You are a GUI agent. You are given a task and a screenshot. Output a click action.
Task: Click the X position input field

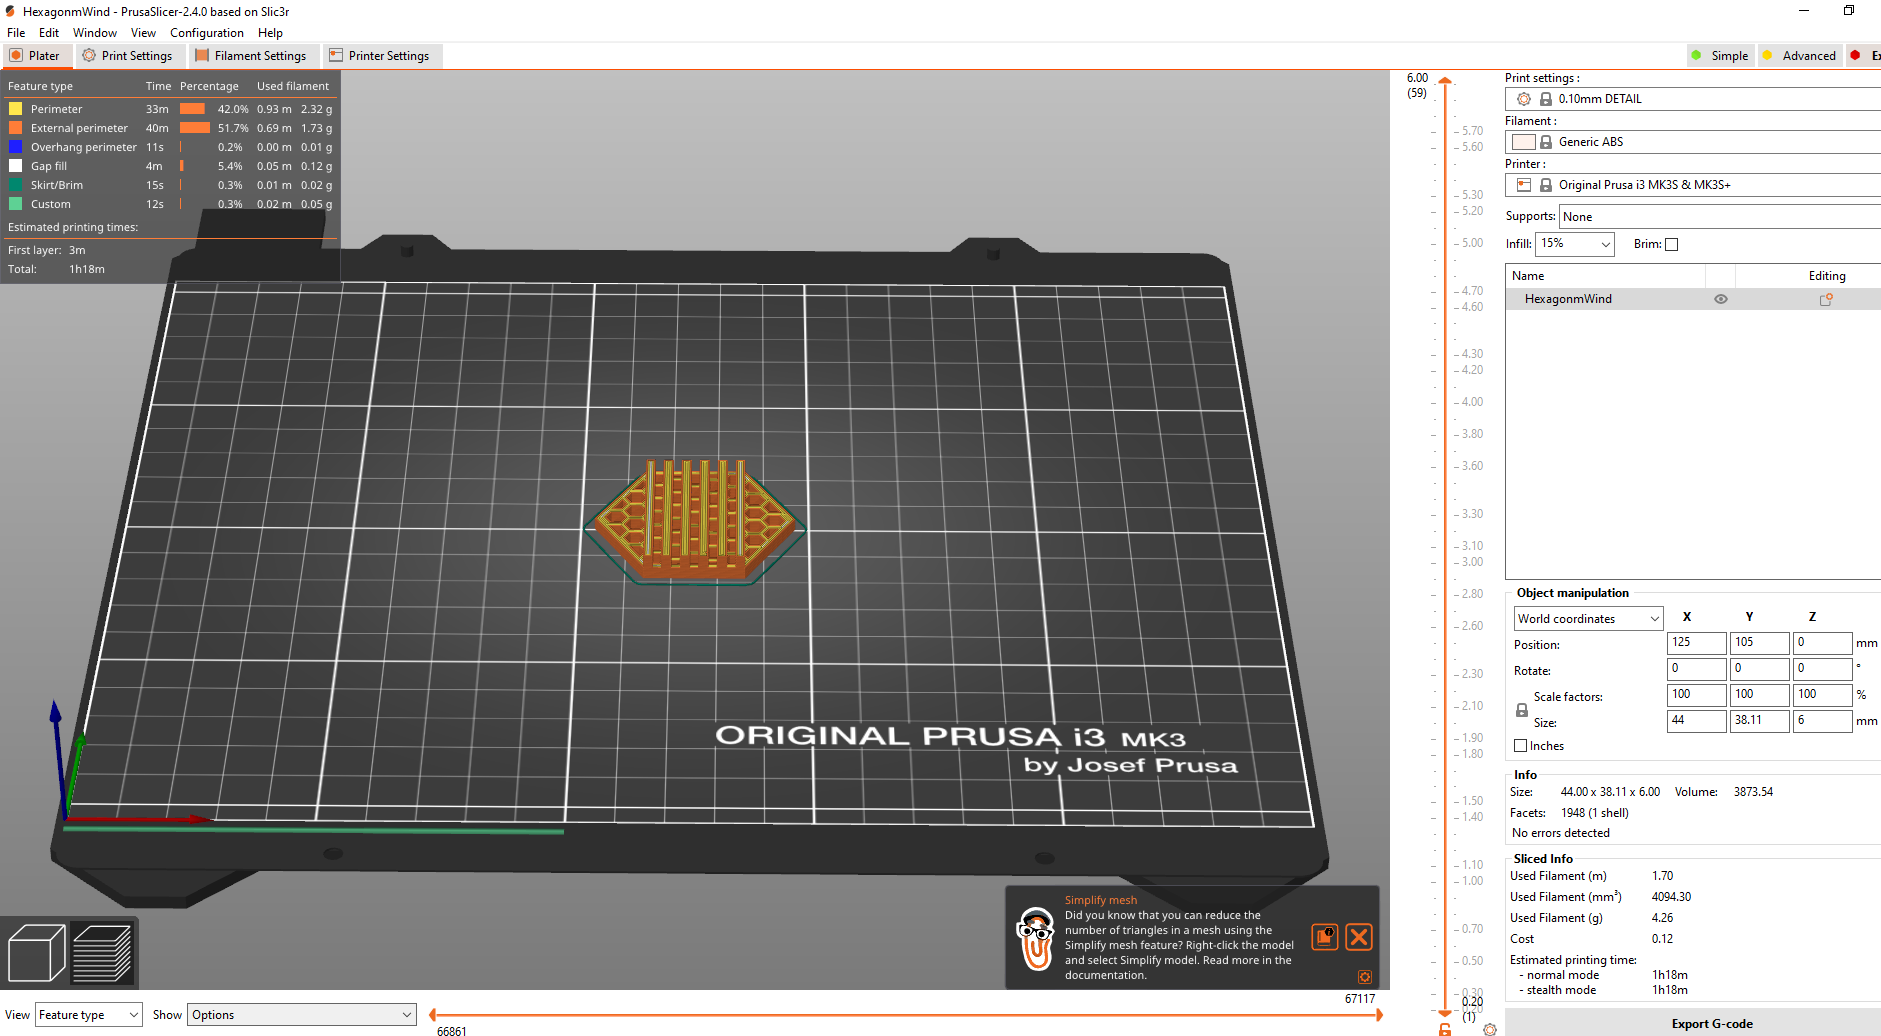[1696, 642]
